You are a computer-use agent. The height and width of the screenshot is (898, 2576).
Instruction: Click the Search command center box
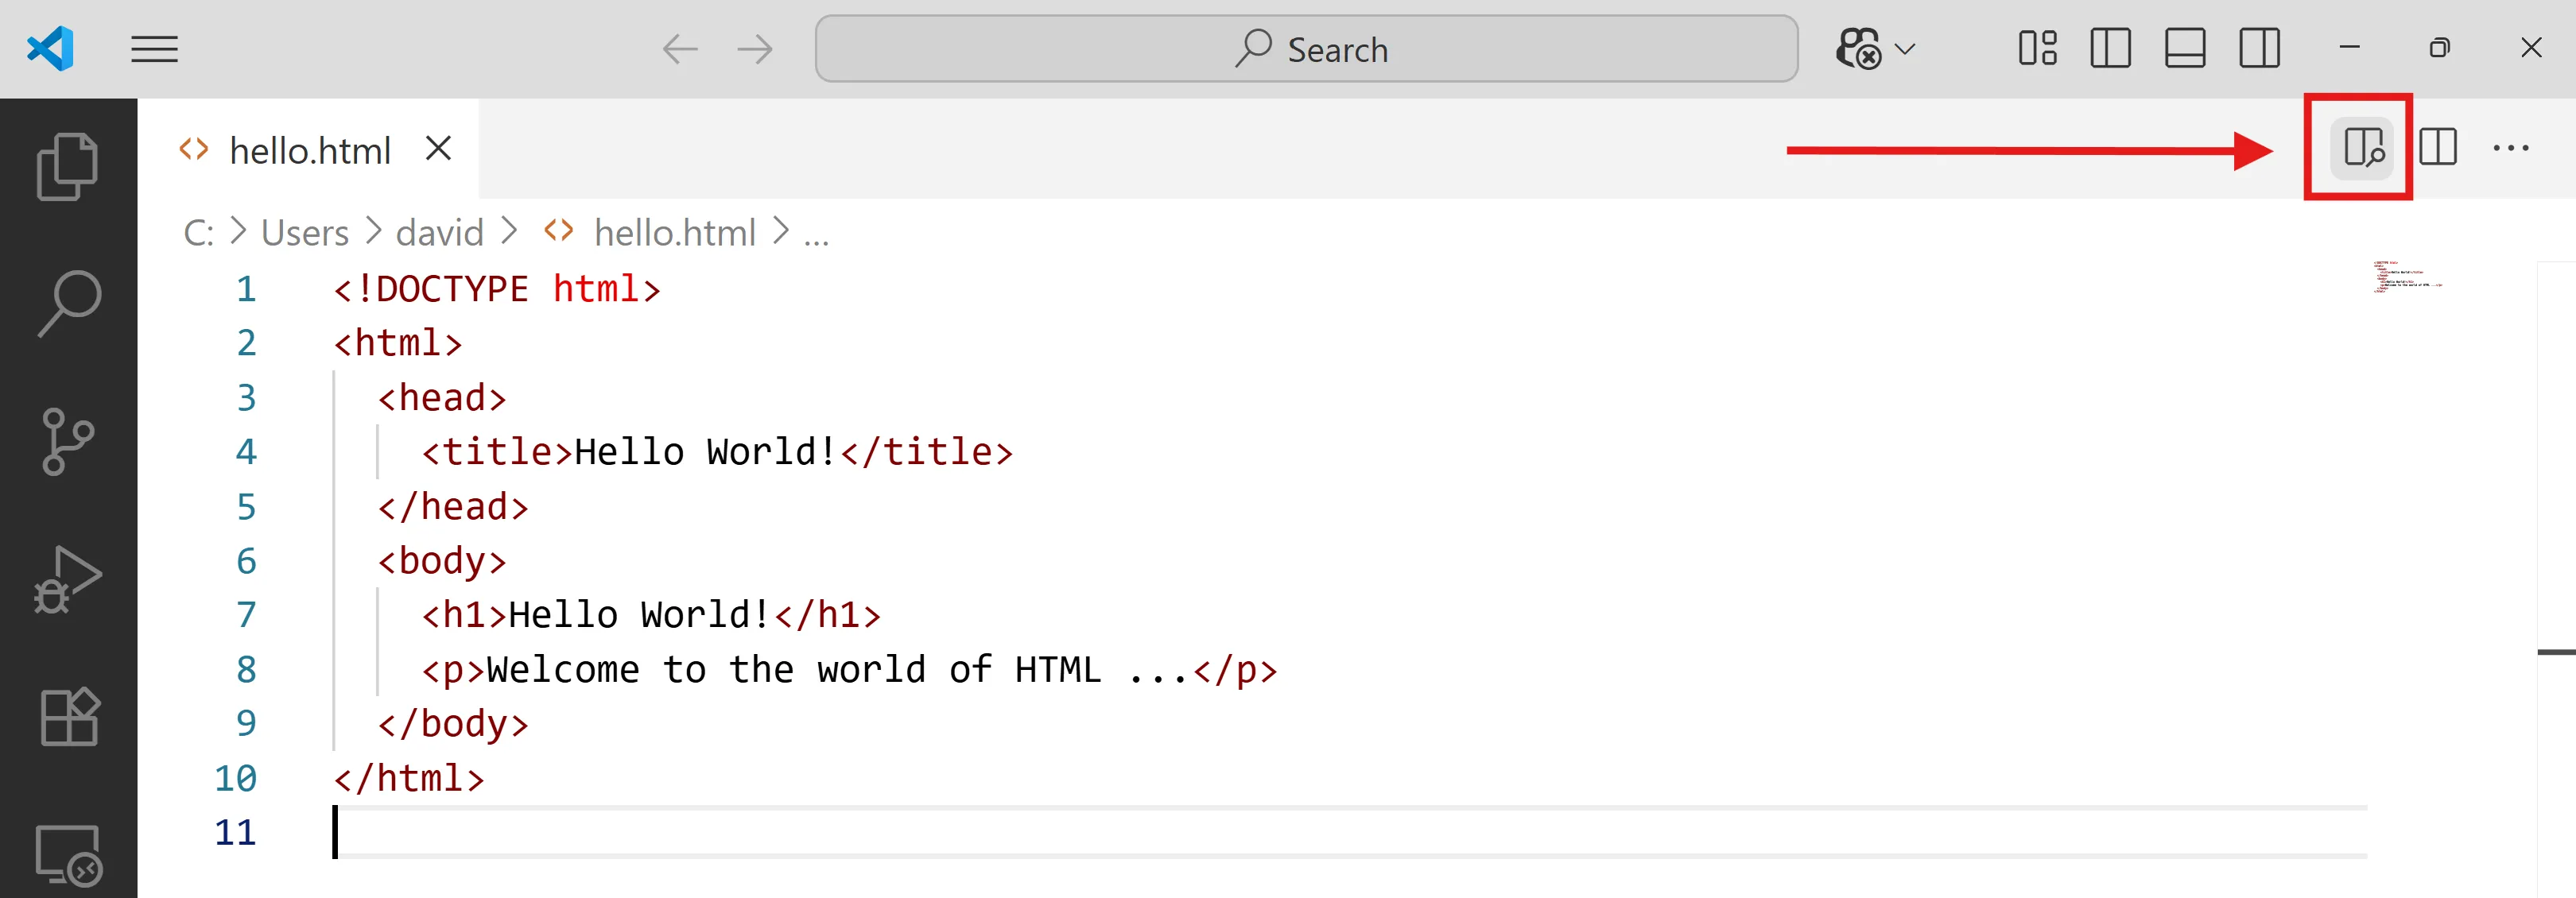(1306, 49)
